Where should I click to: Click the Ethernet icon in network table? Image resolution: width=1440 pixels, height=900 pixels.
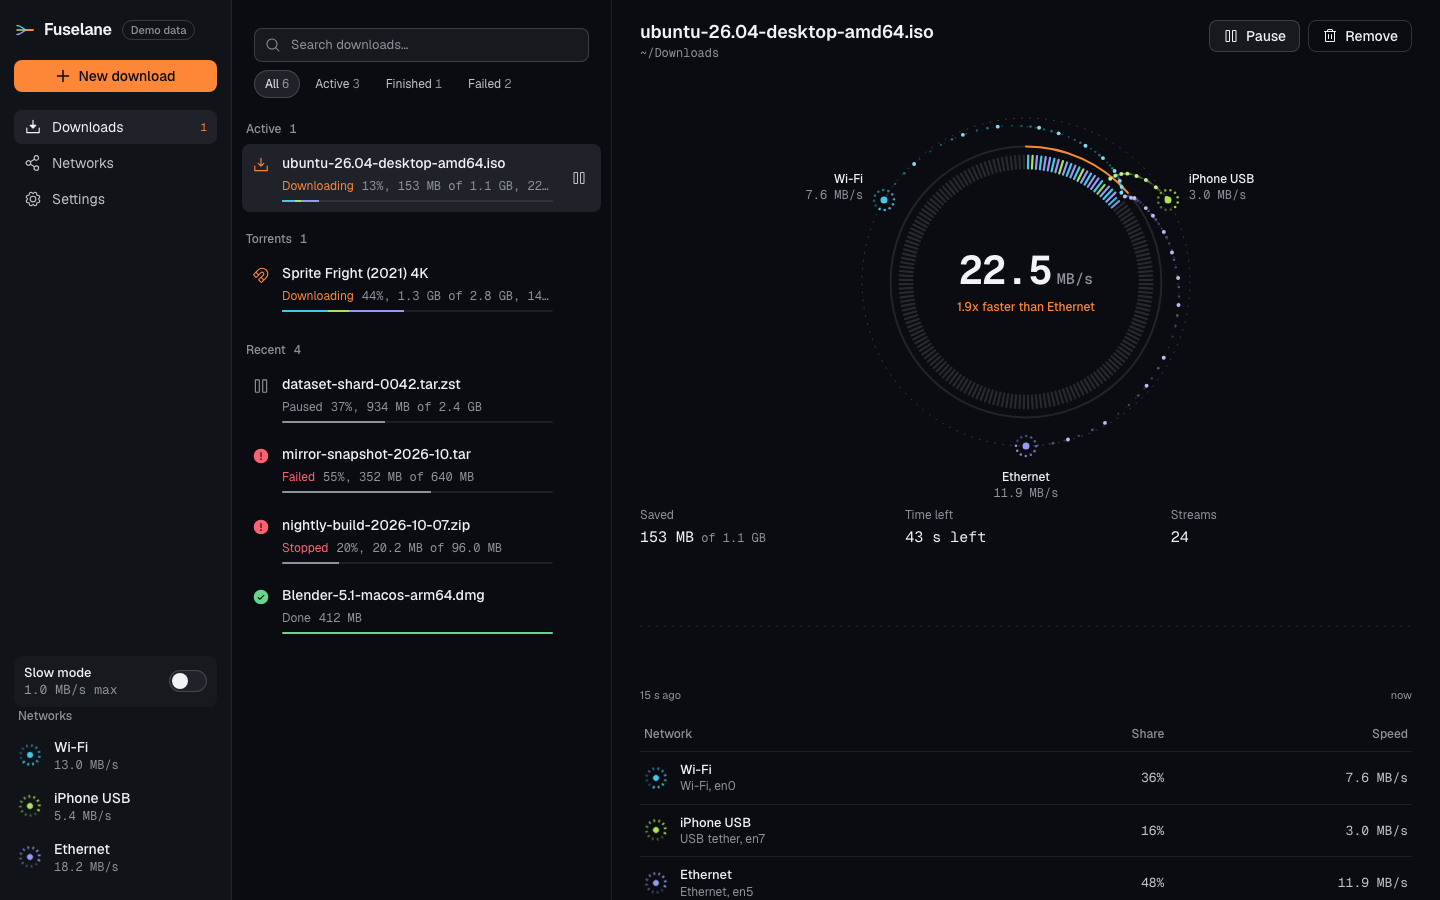656,882
